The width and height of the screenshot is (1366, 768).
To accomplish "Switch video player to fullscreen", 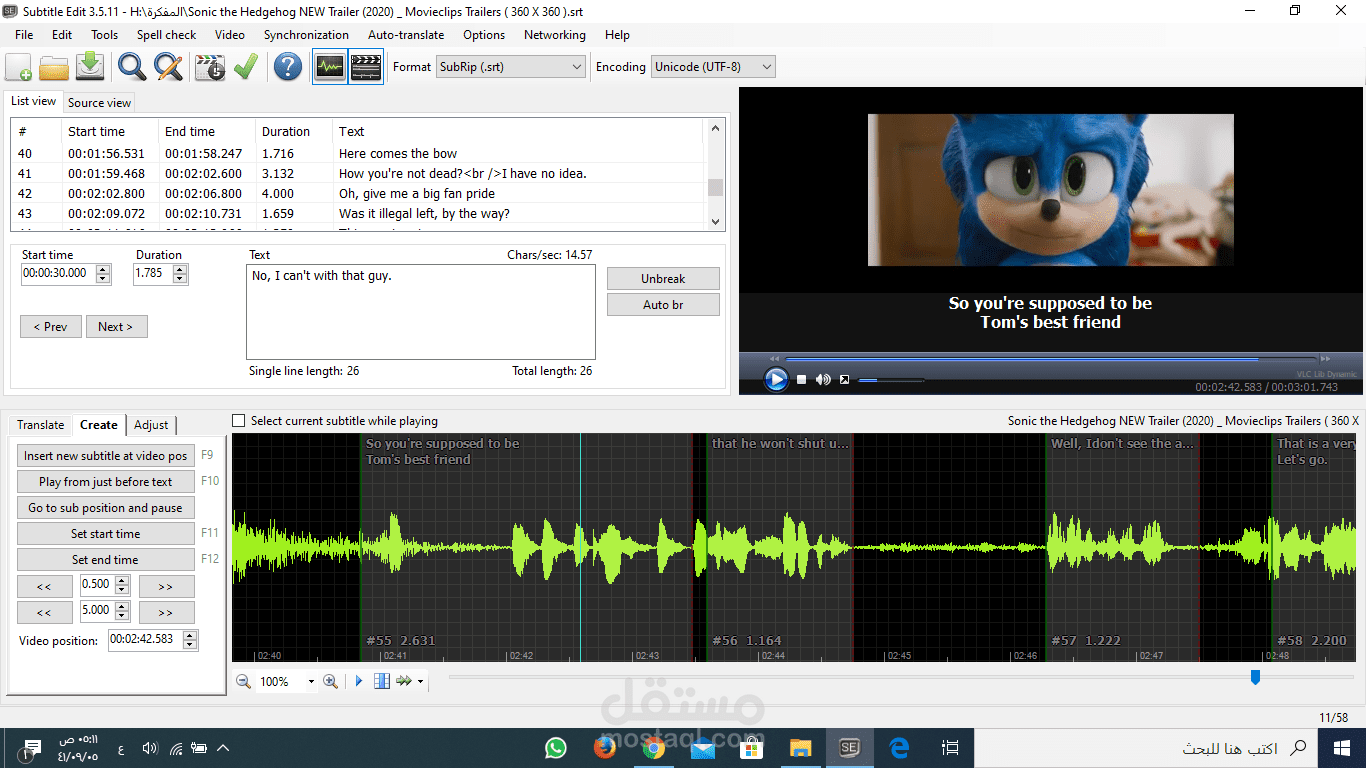I will [845, 380].
